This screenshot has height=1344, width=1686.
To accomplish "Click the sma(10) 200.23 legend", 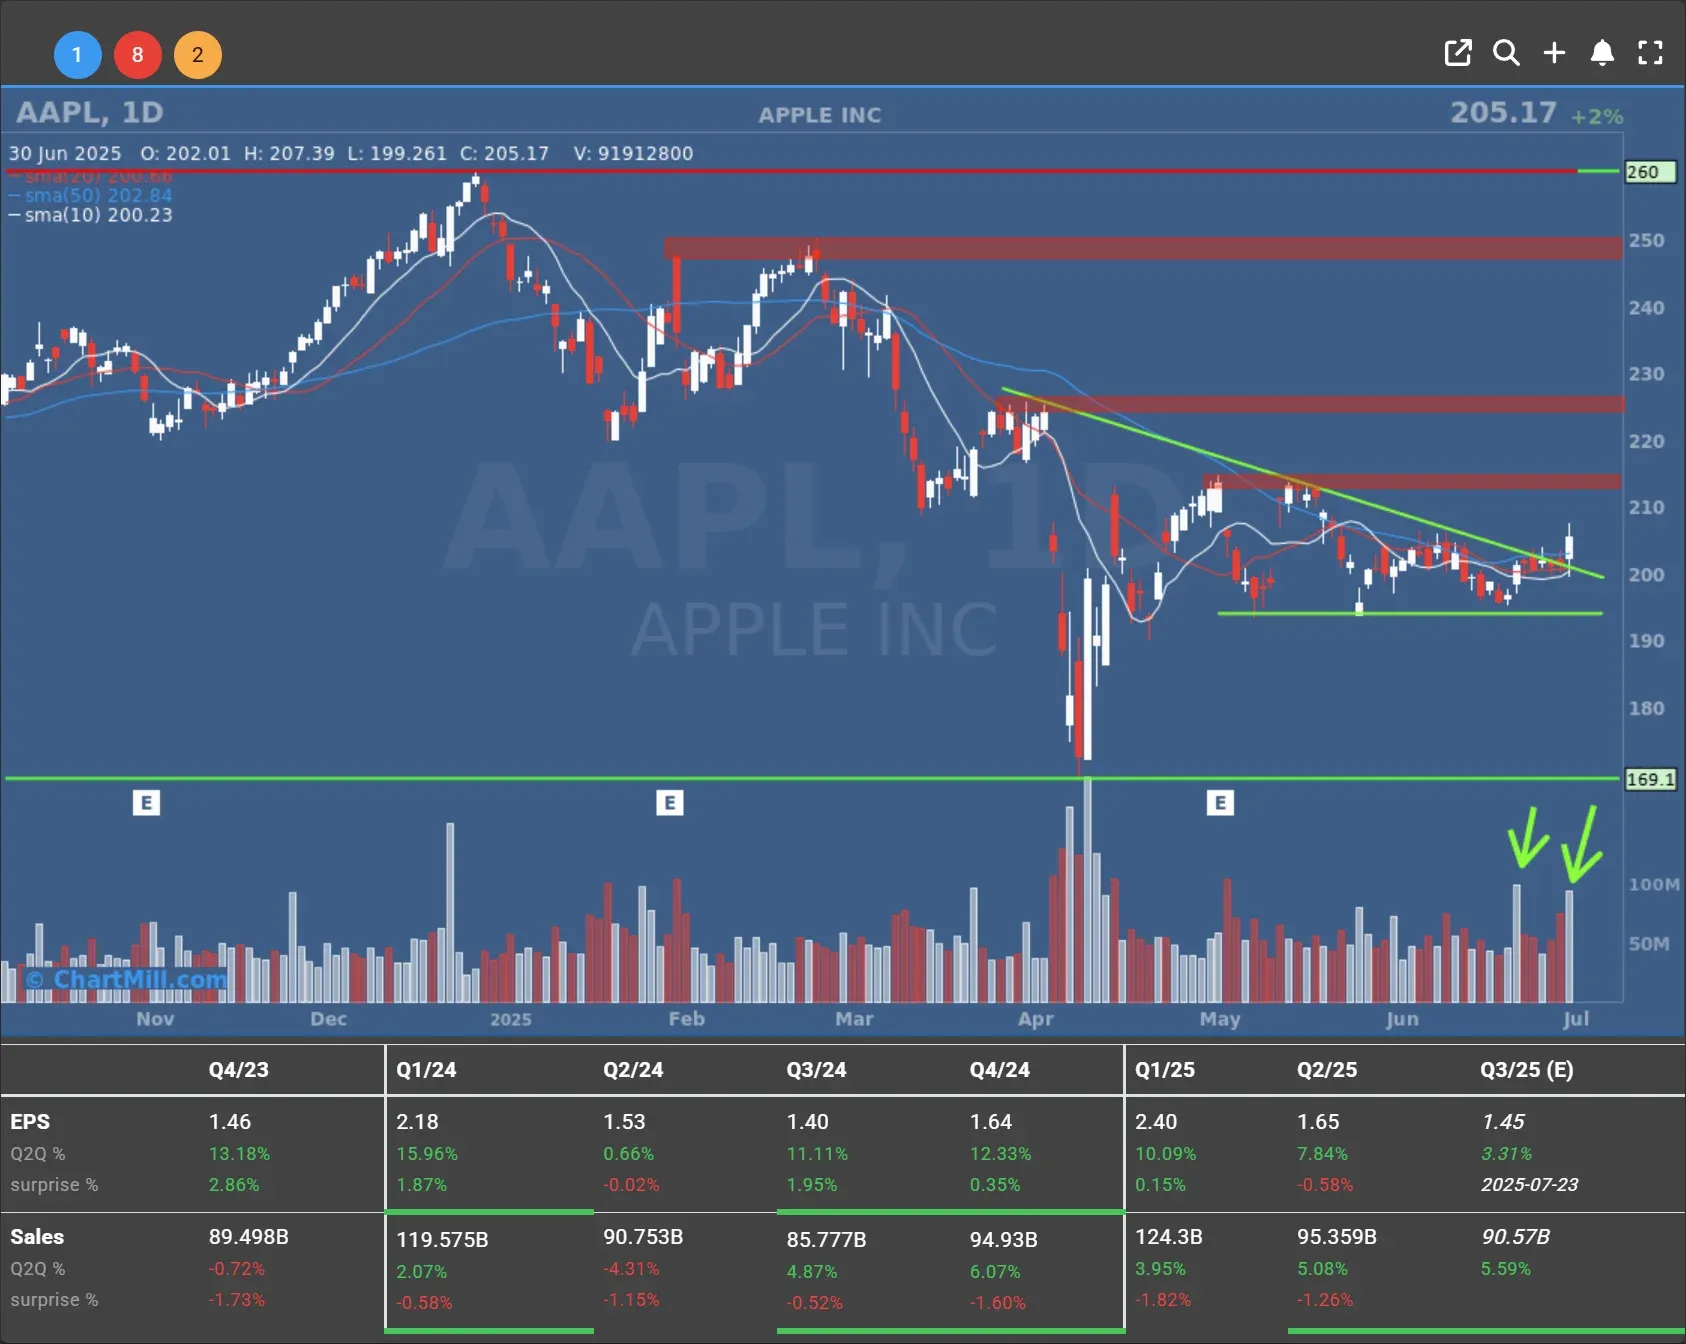I will [x=91, y=215].
